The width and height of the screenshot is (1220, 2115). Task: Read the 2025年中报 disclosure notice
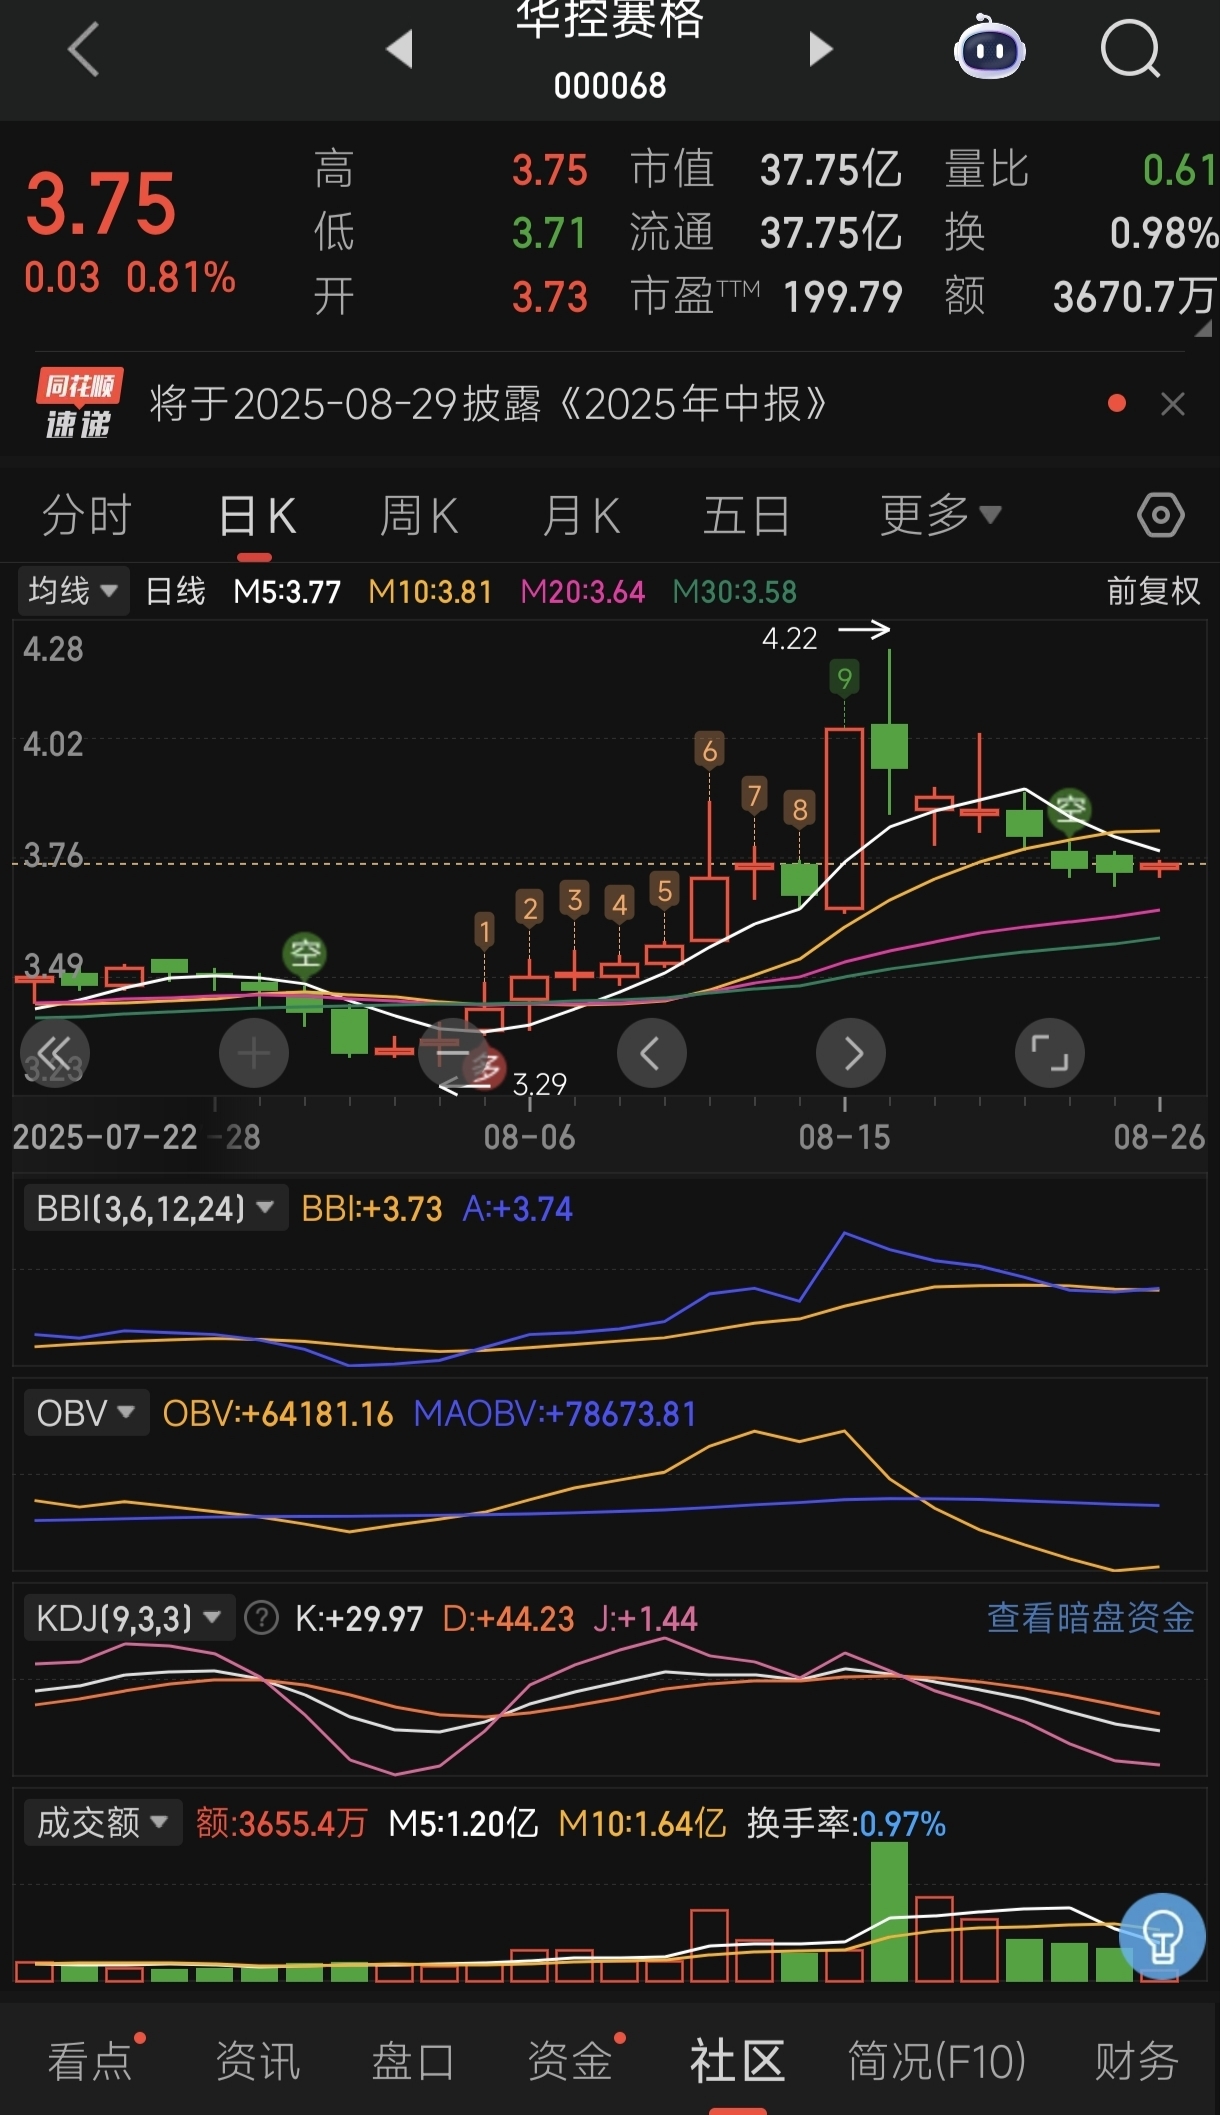click(x=488, y=404)
